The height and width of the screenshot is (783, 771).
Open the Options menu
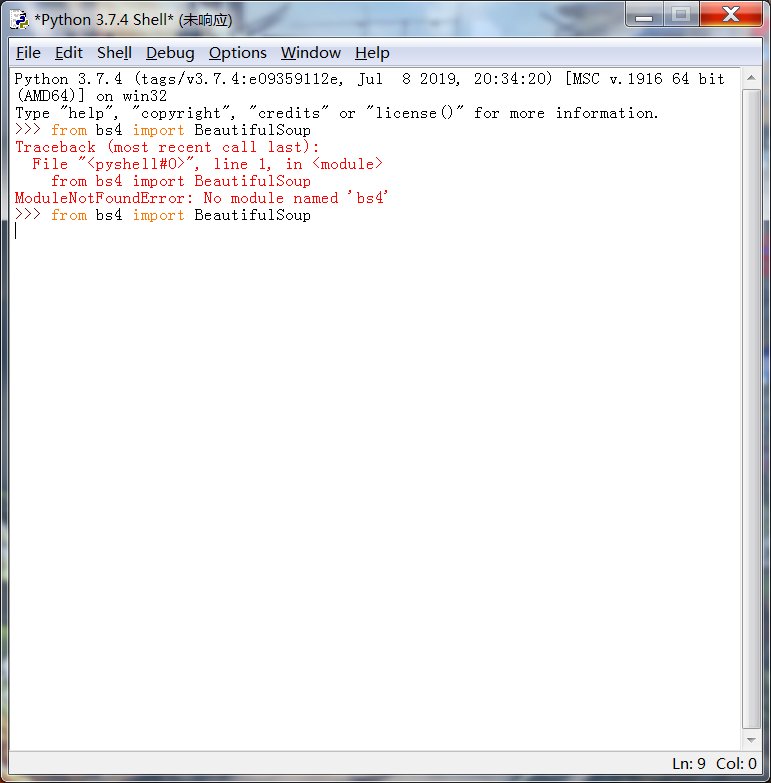coord(237,53)
